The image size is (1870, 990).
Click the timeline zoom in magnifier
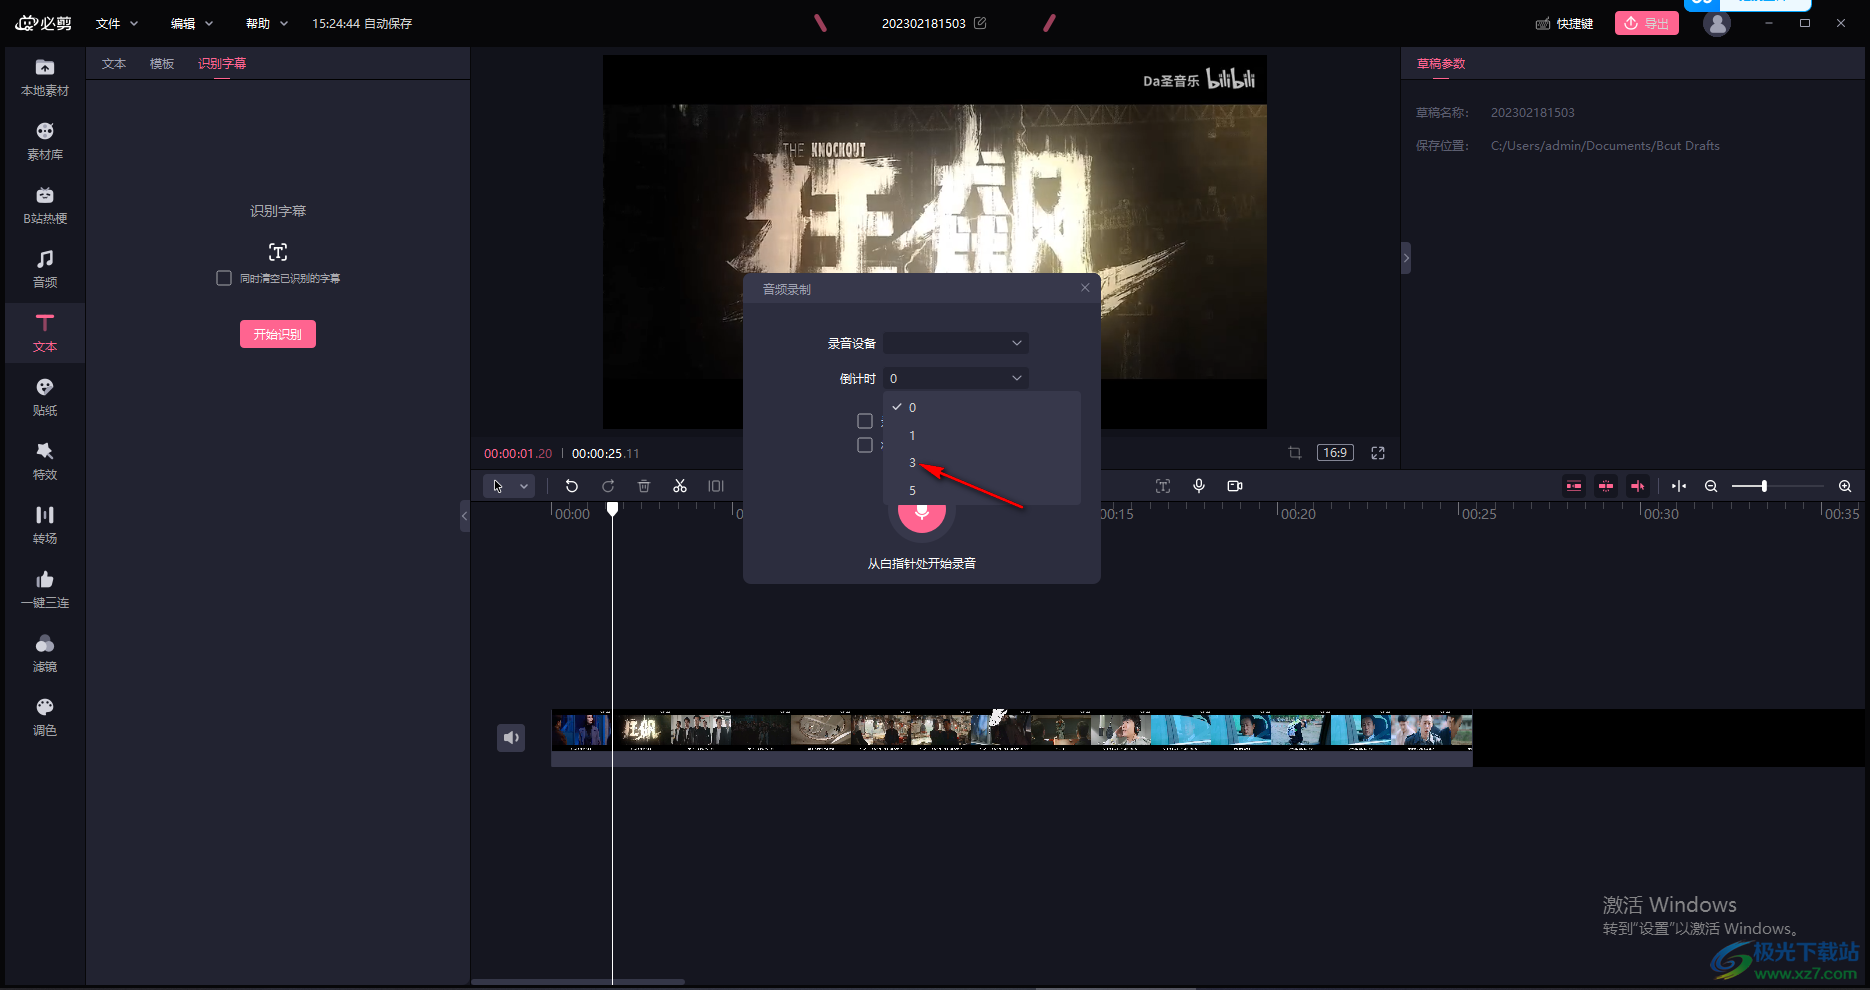[x=1845, y=486]
